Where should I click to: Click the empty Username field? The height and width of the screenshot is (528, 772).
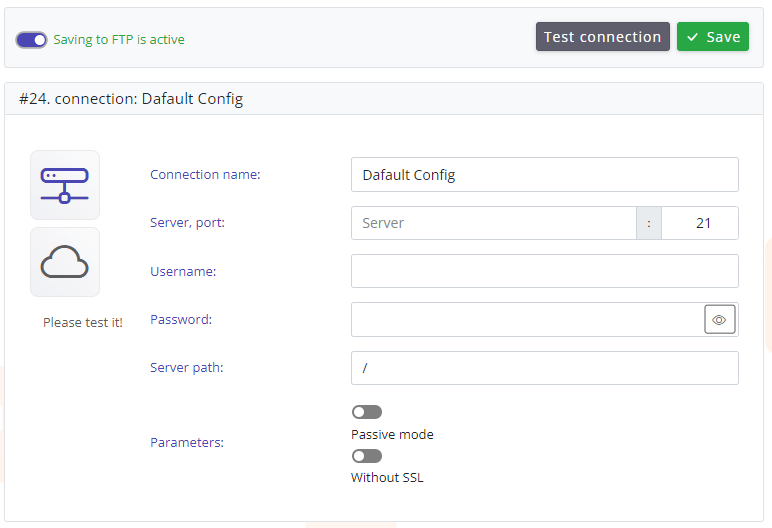[544, 271]
